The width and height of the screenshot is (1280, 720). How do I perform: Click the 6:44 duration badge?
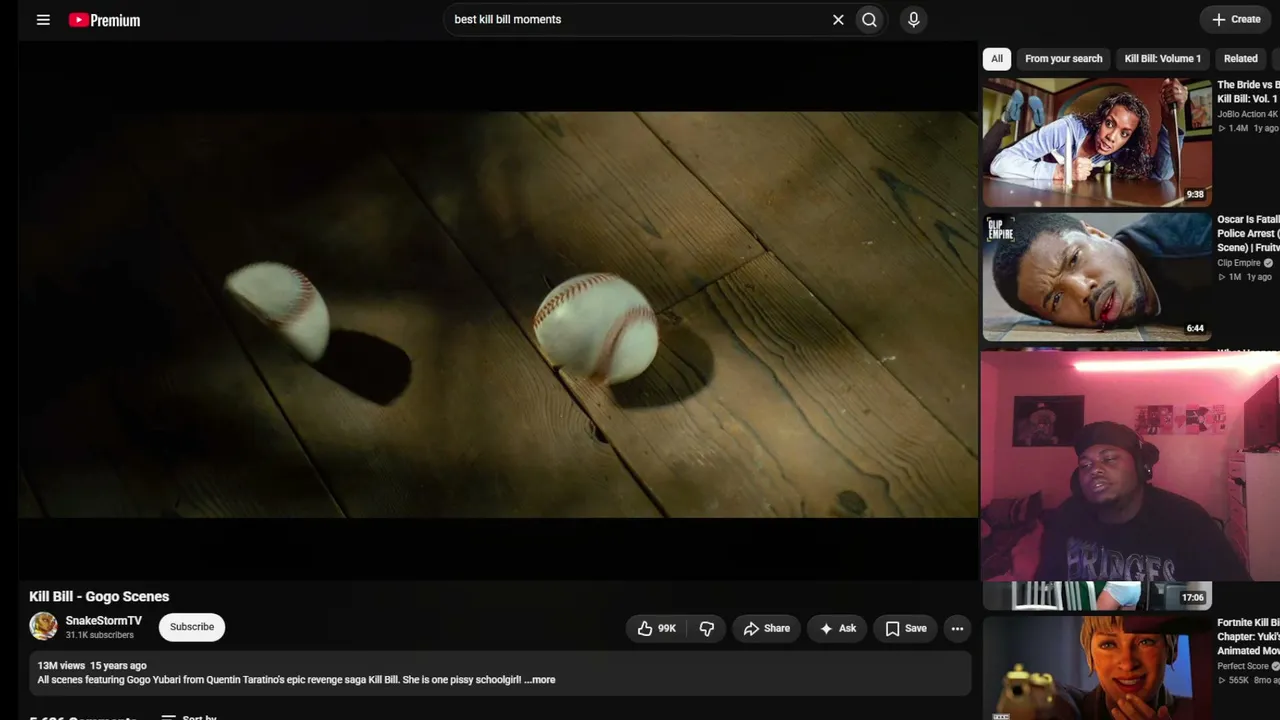point(1195,328)
